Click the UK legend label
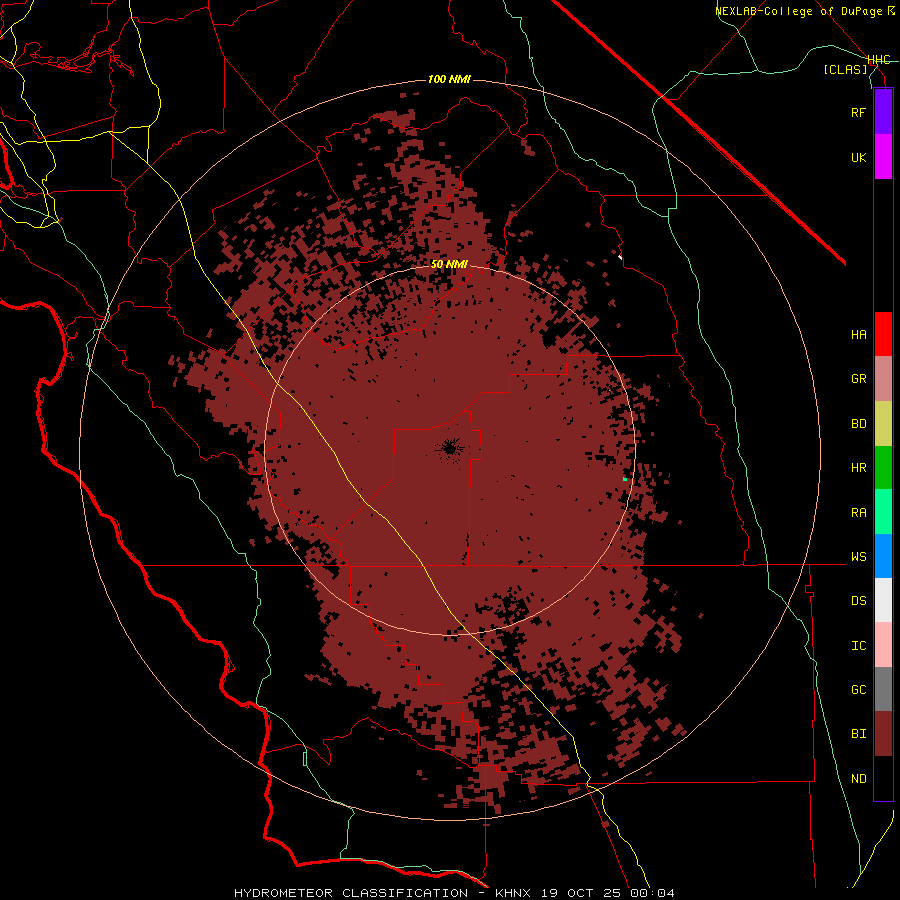Screen dimensions: 900x900 point(858,157)
